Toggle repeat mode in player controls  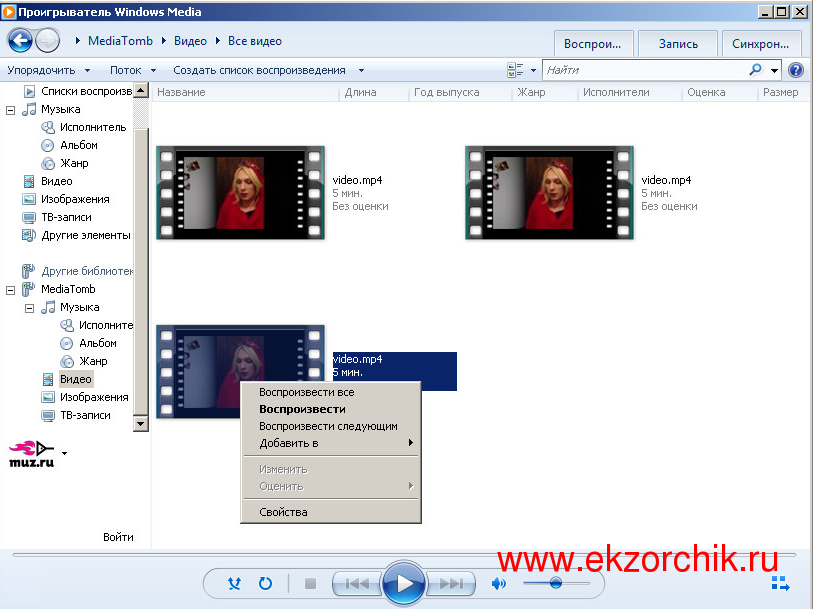tap(265, 584)
